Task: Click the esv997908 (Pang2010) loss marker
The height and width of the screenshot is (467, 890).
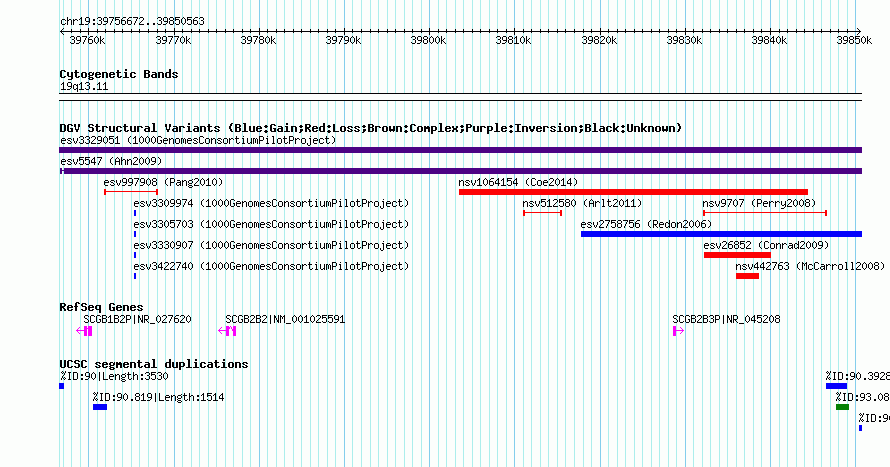Action: (131, 192)
